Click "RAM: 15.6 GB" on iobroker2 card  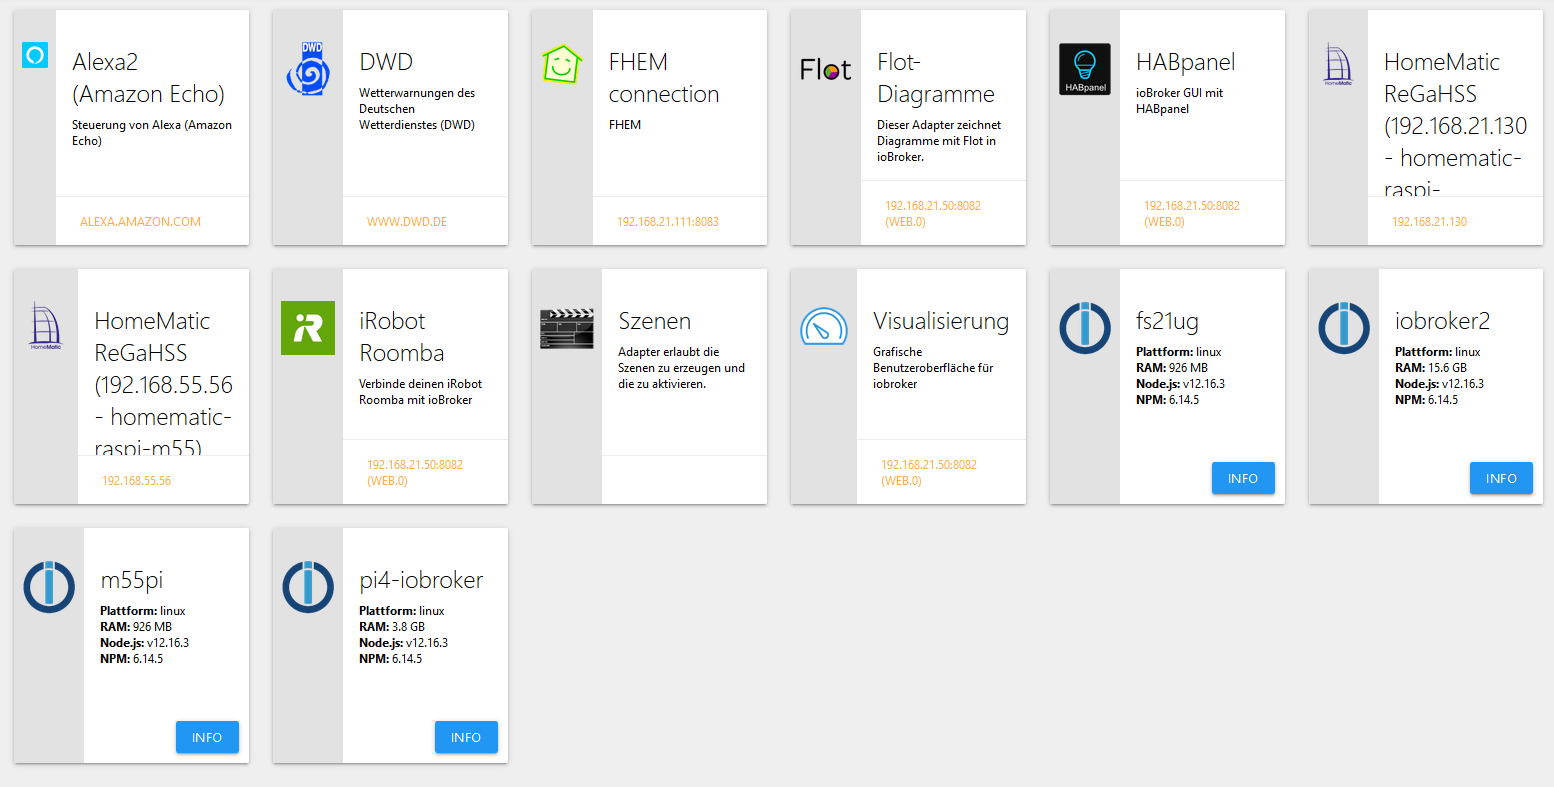click(x=1431, y=368)
